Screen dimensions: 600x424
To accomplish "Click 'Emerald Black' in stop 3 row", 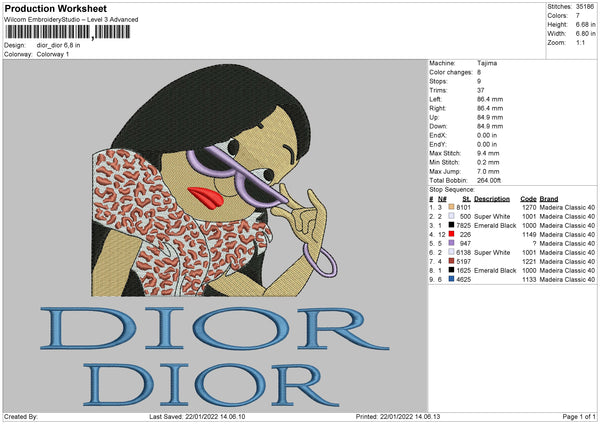I will tap(495, 225).
